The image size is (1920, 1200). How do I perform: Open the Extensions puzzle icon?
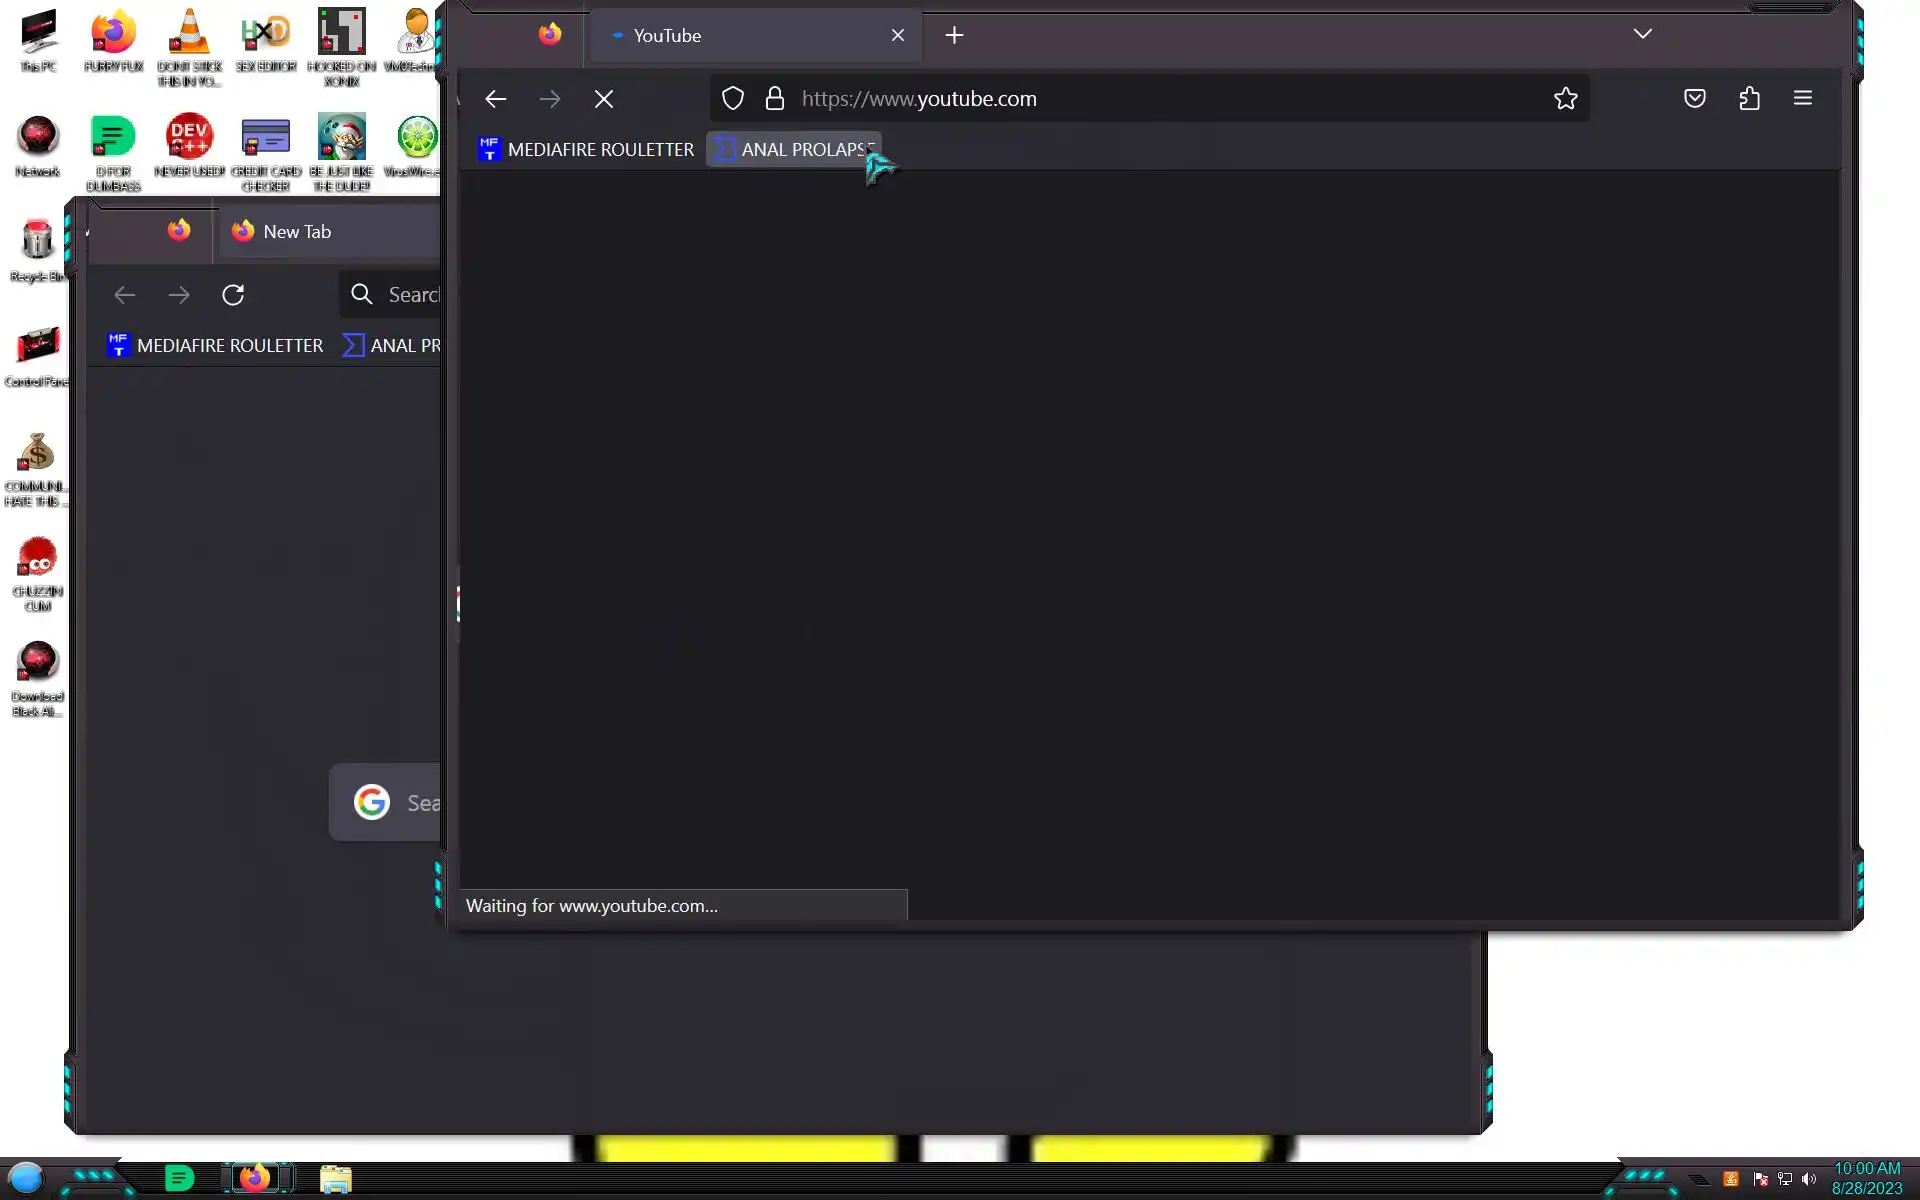[1749, 98]
